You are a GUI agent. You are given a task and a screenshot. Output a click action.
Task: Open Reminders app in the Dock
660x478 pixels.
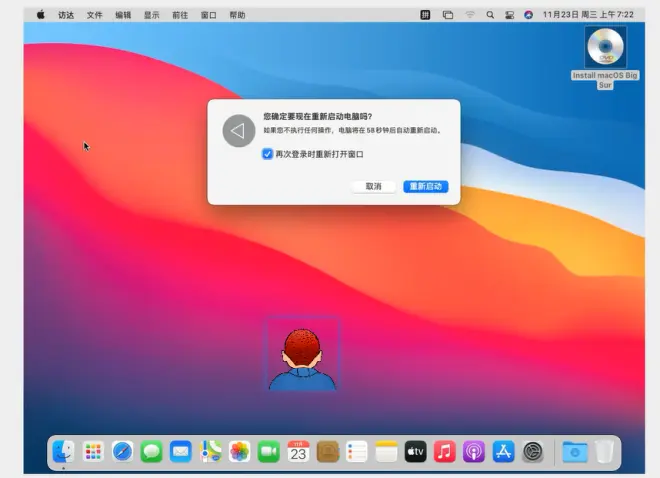[357, 452]
